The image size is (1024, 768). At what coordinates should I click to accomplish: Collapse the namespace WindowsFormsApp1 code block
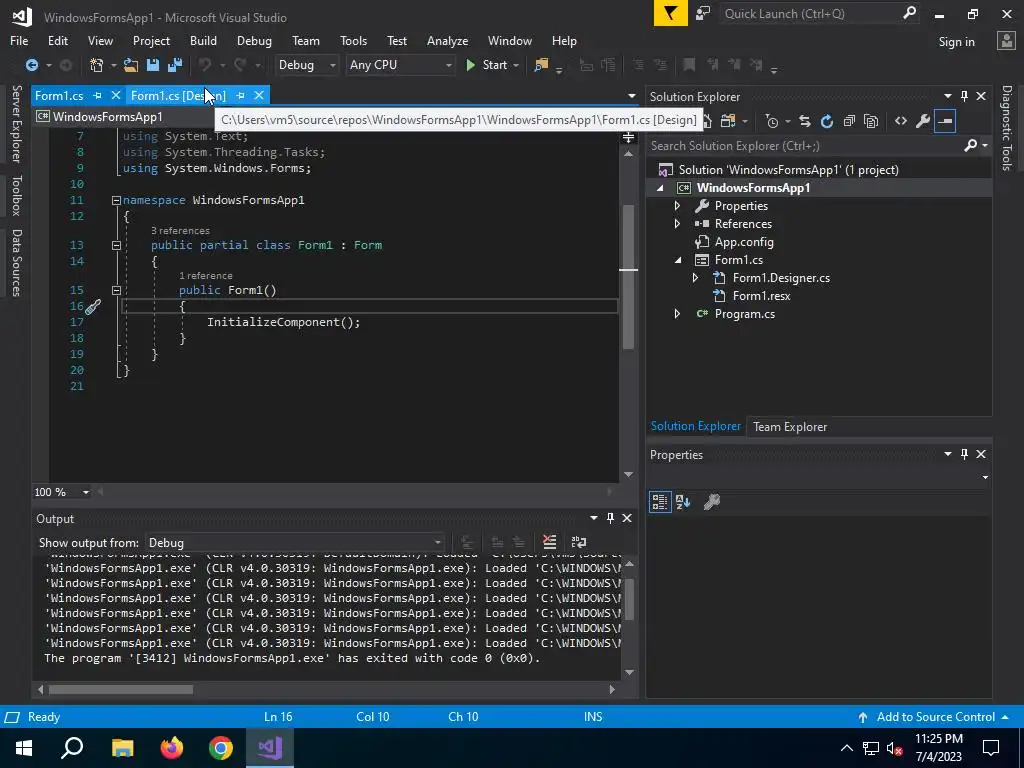116,200
